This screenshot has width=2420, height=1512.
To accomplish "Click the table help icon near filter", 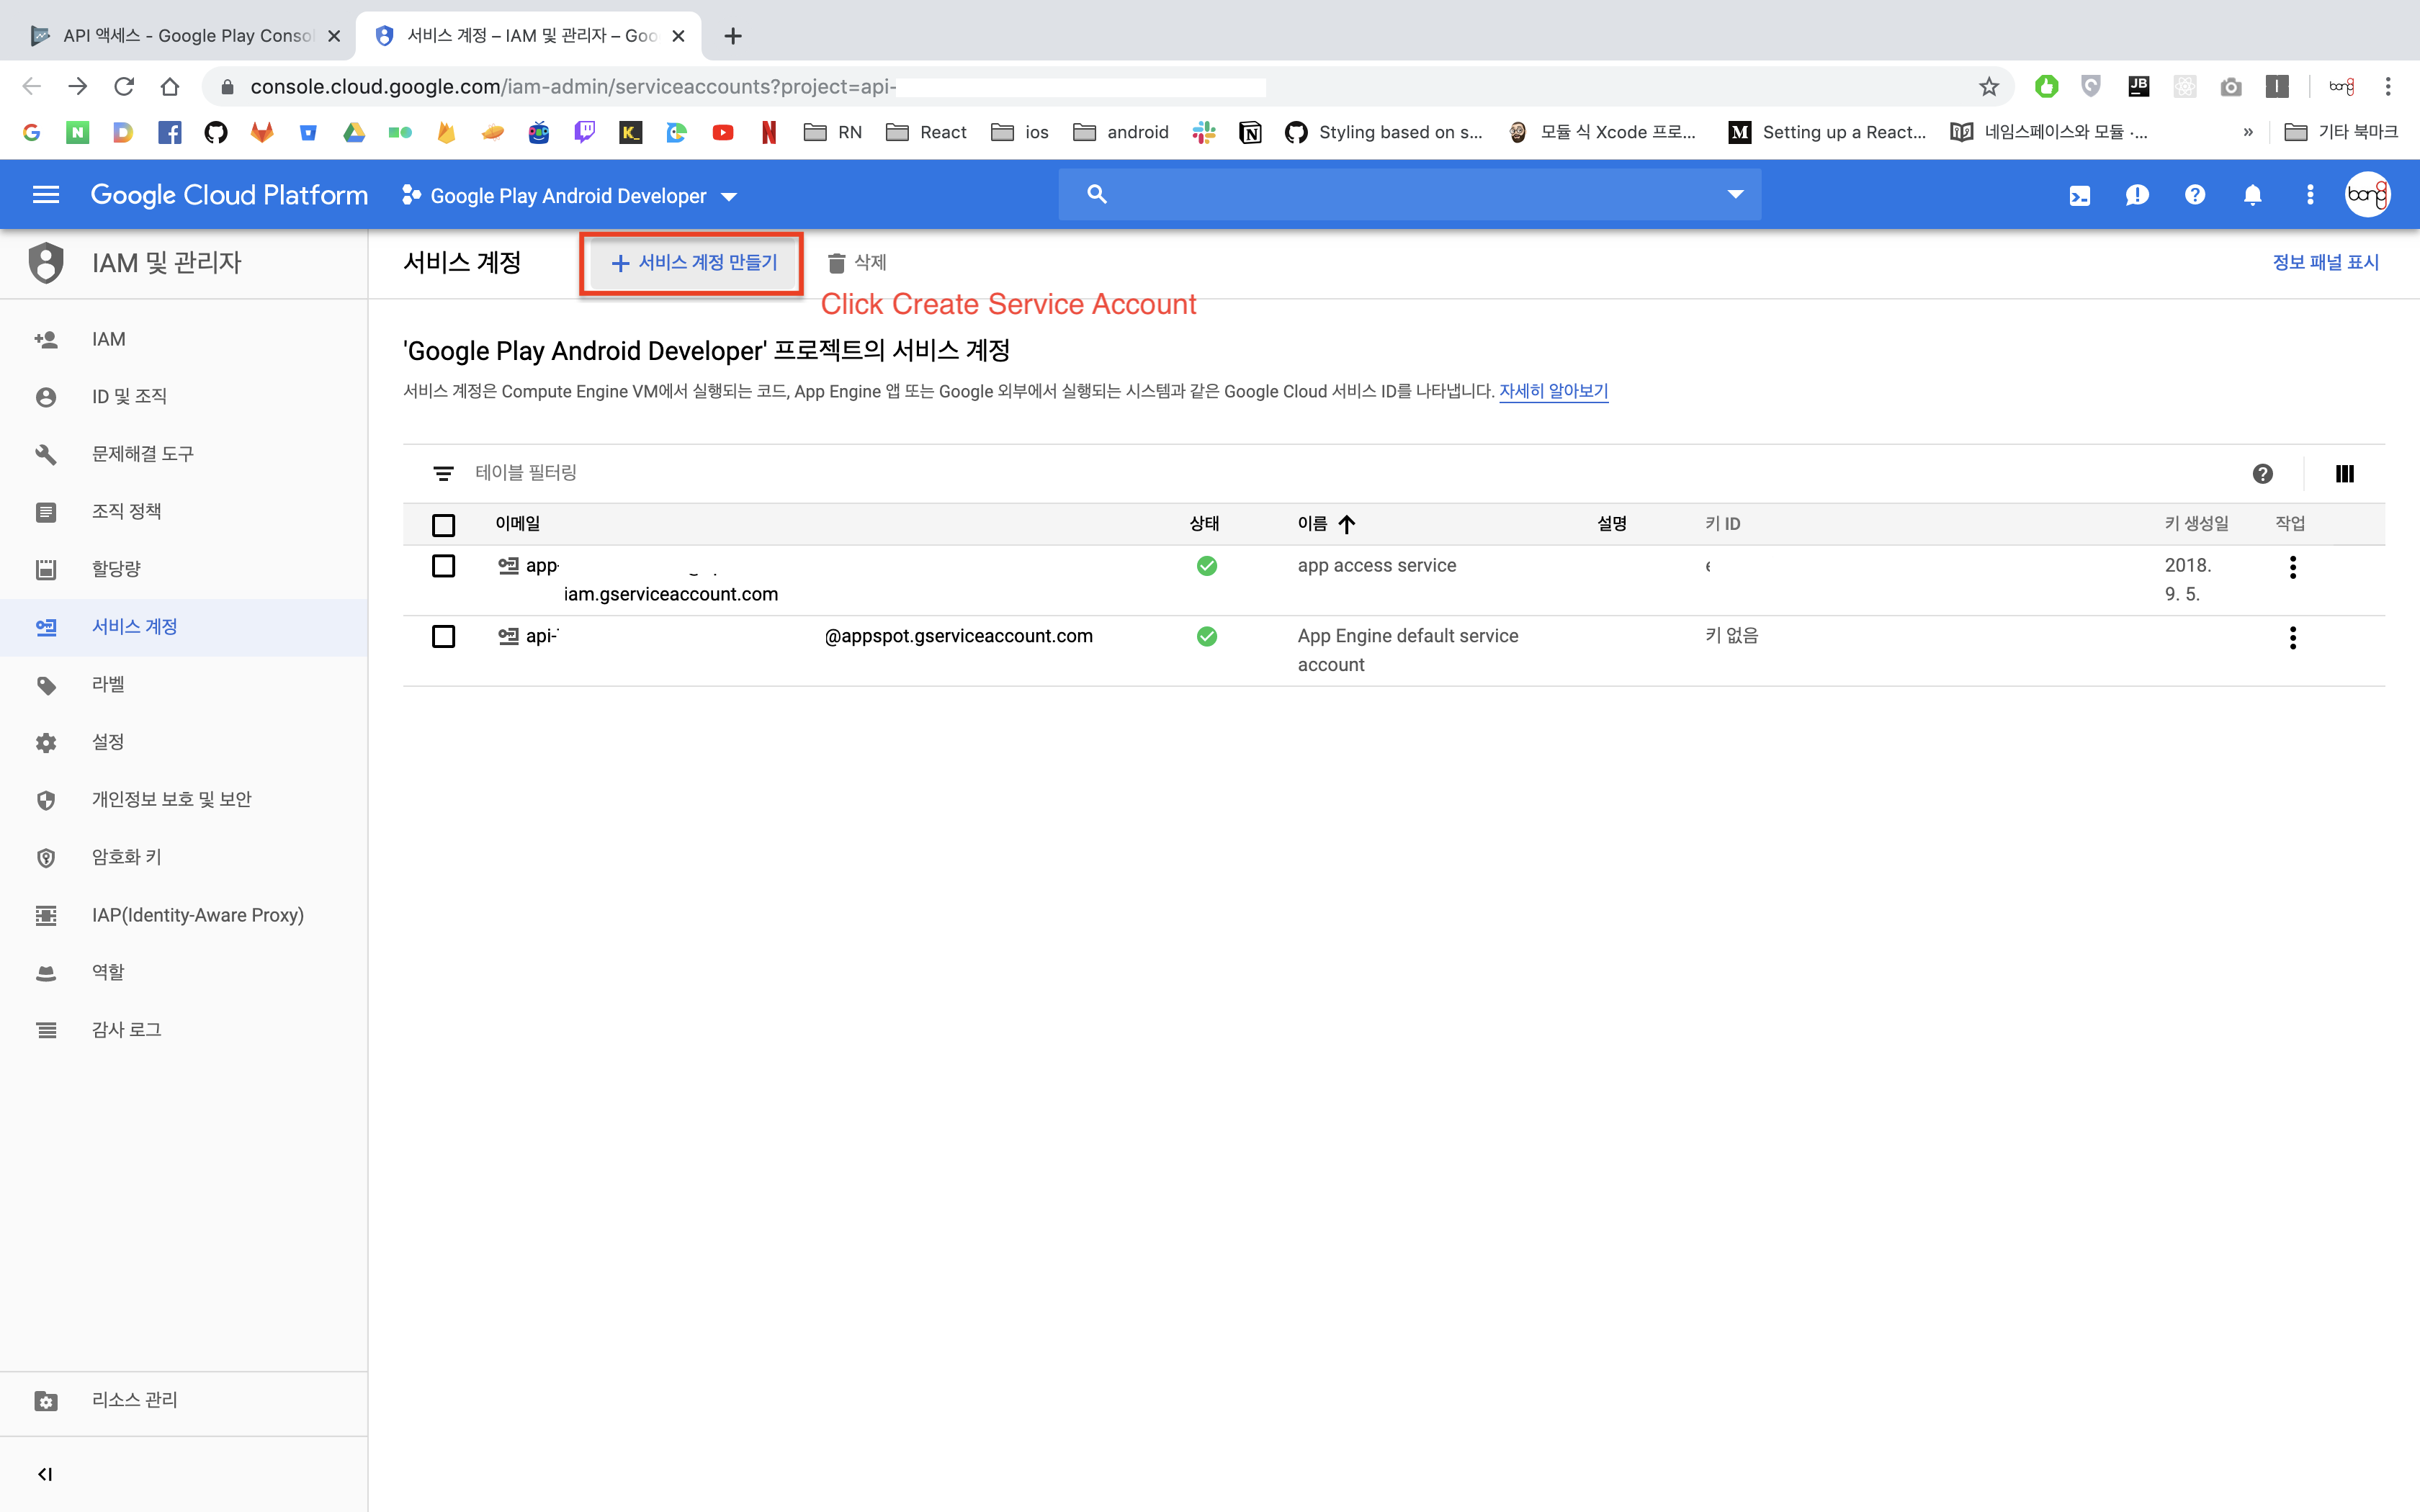I will coord(2262,473).
